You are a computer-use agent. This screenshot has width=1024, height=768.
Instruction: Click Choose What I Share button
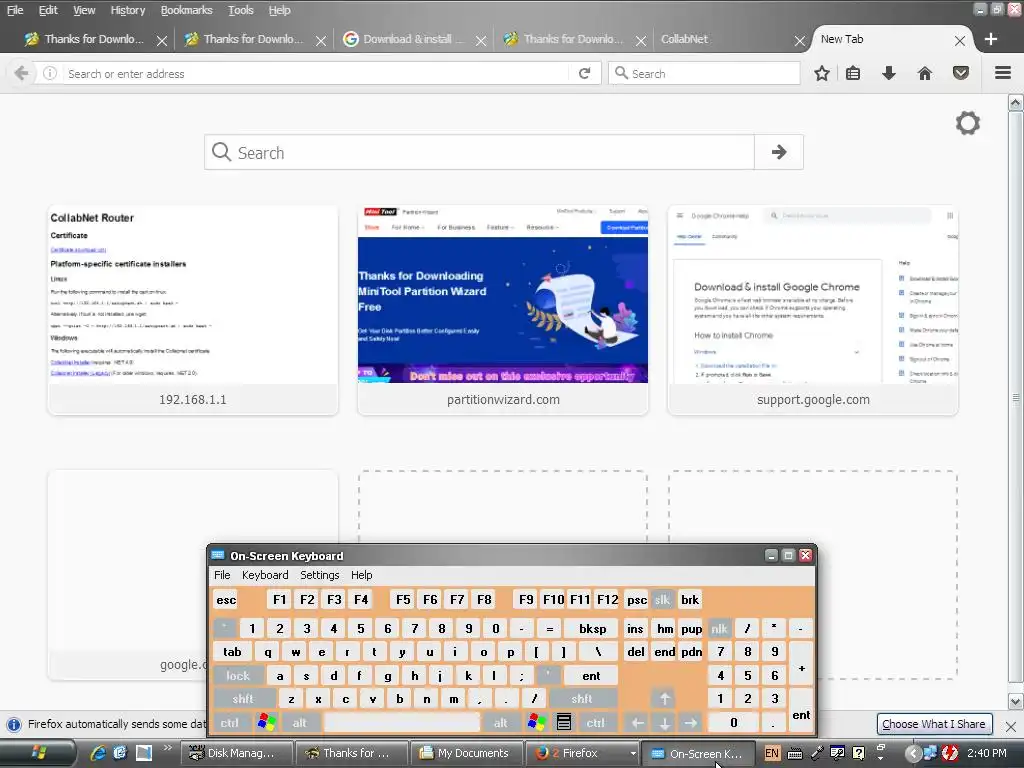click(x=933, y=724)
